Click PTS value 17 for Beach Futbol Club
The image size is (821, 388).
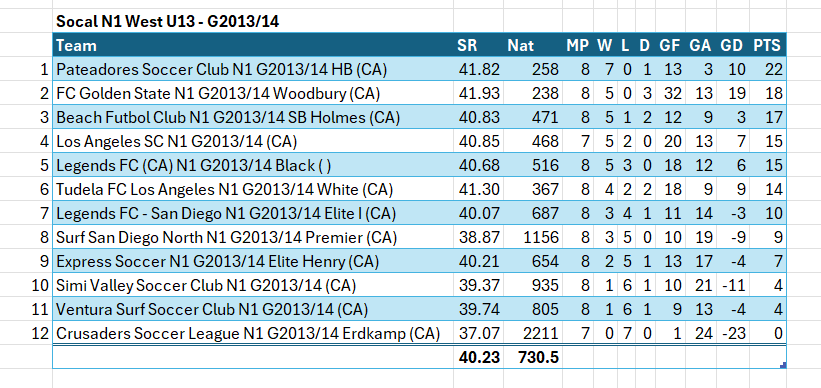(767, 117)
